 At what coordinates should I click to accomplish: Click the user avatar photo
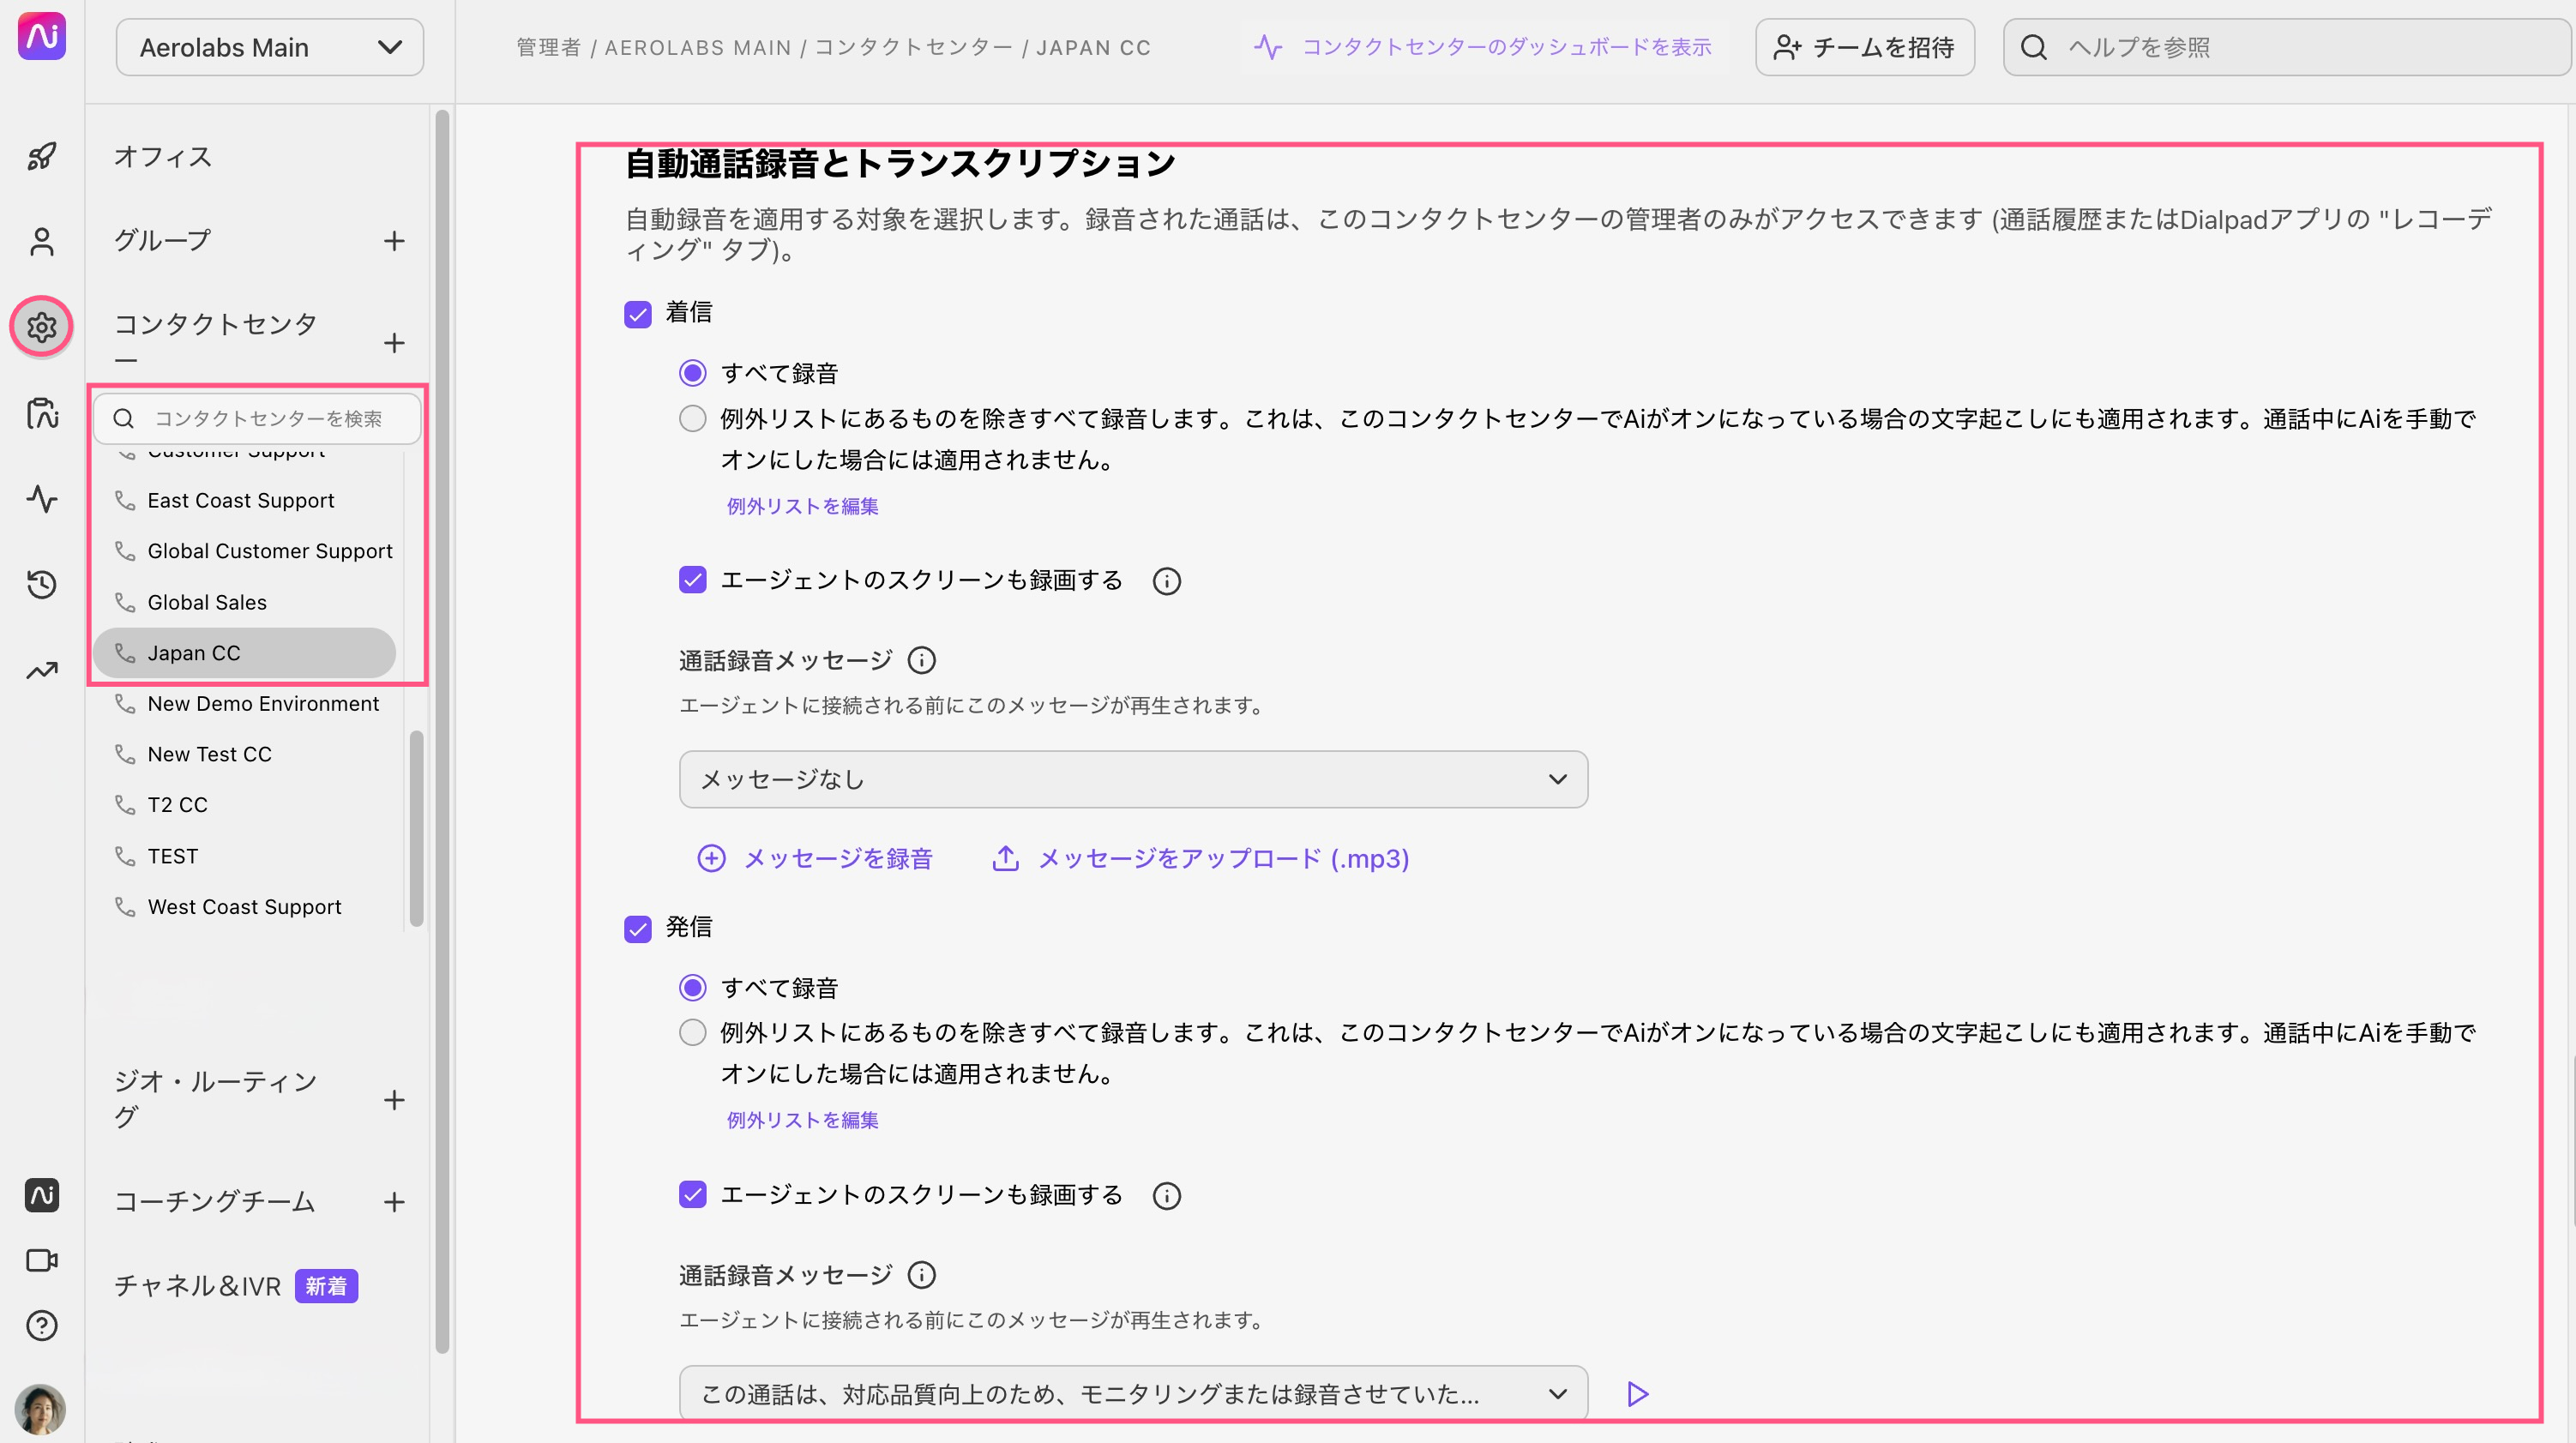41,1410
